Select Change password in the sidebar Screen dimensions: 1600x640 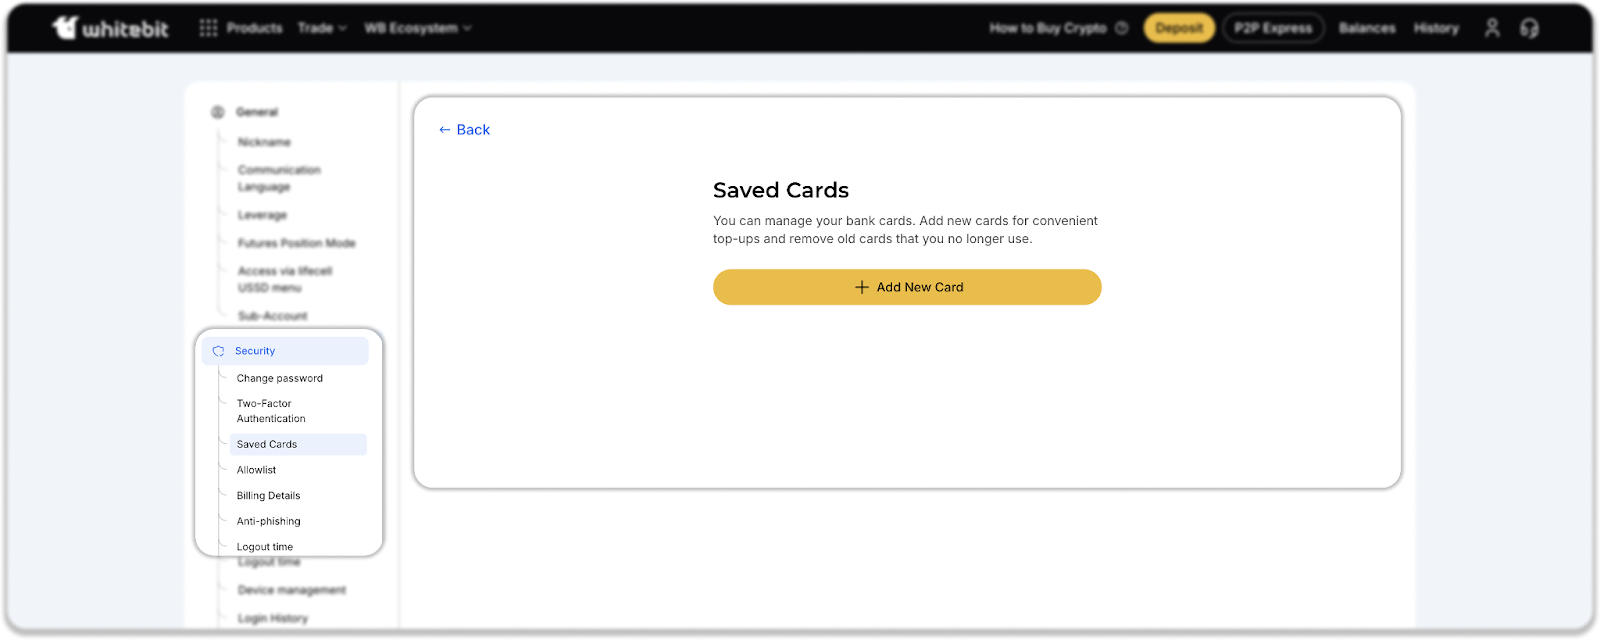pyautogui.click(x=280, y=378)
